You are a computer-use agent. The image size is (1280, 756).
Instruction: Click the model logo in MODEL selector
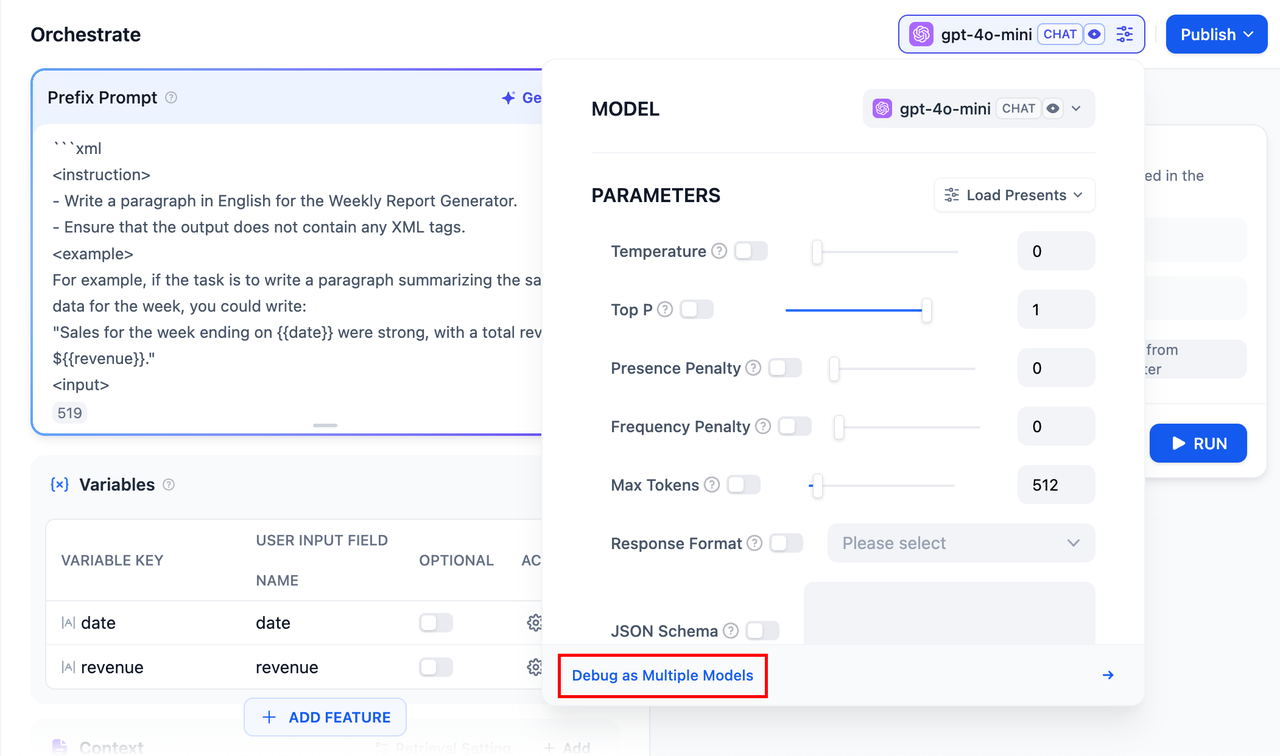882,109
